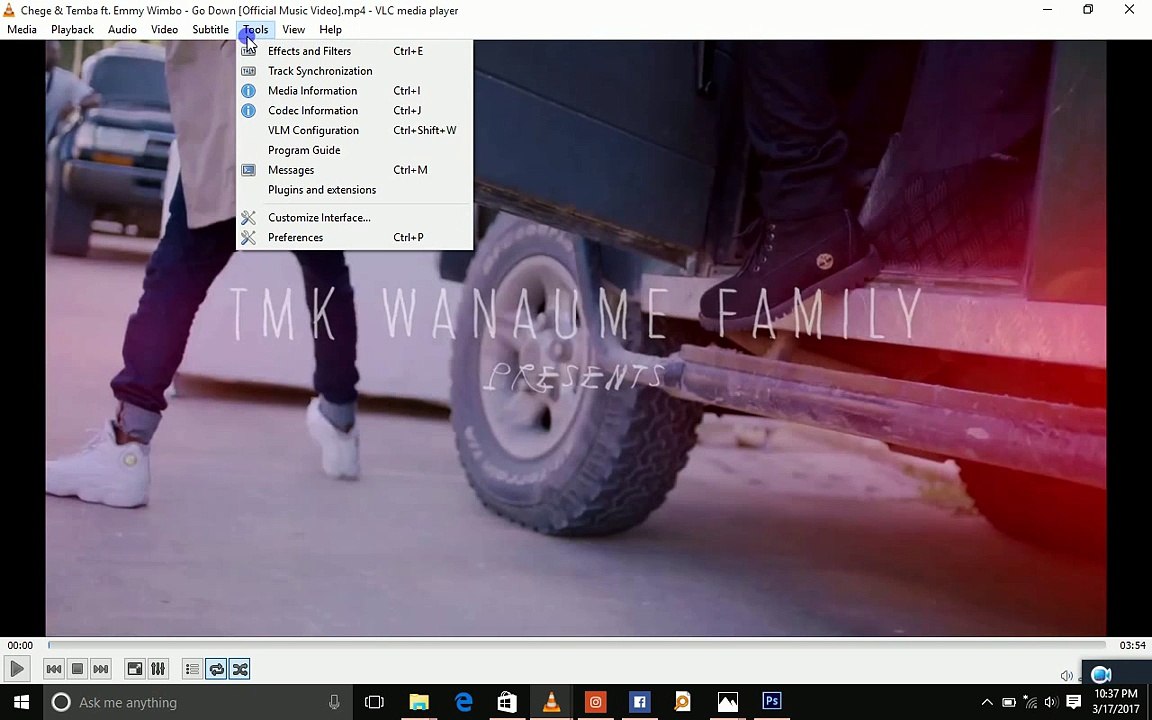
Task: Stop playback with the stop button
Action: 77,669
